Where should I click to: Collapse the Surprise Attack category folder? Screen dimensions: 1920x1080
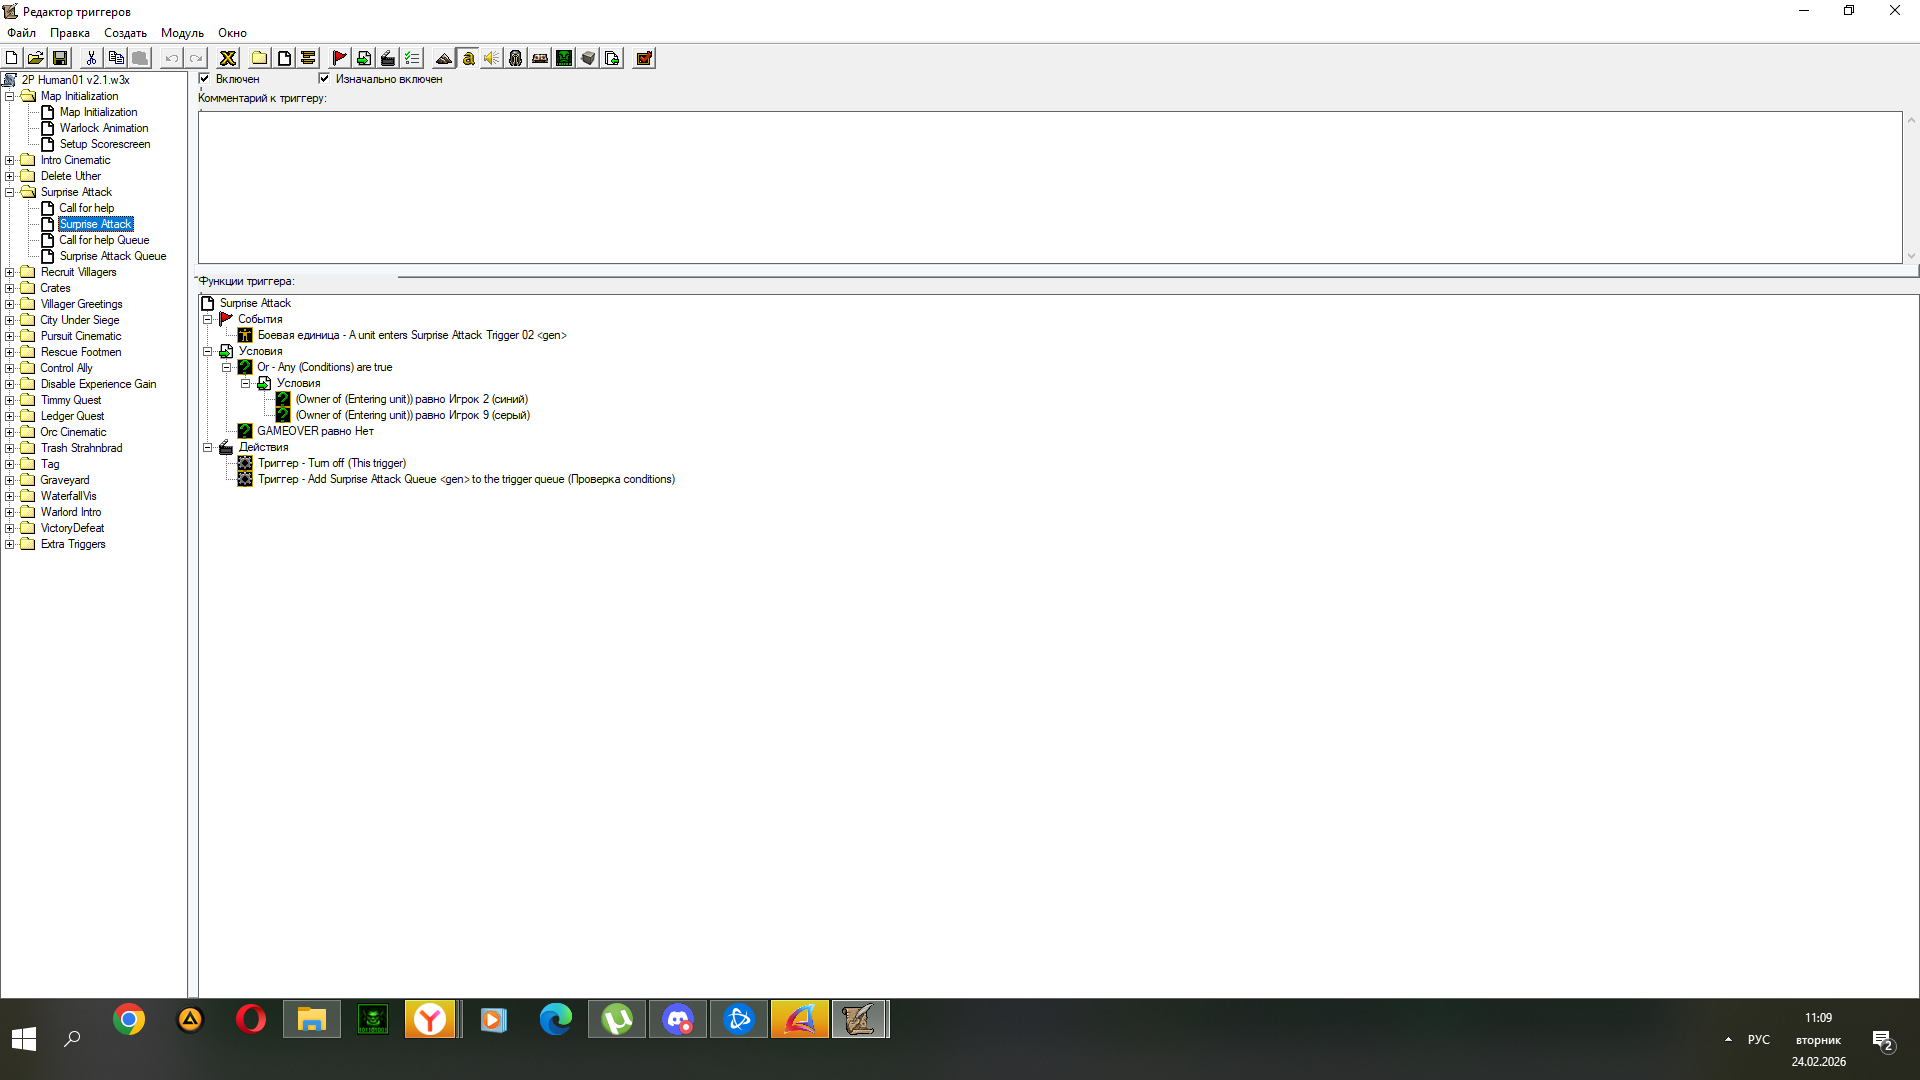click(x=10, y=192)
